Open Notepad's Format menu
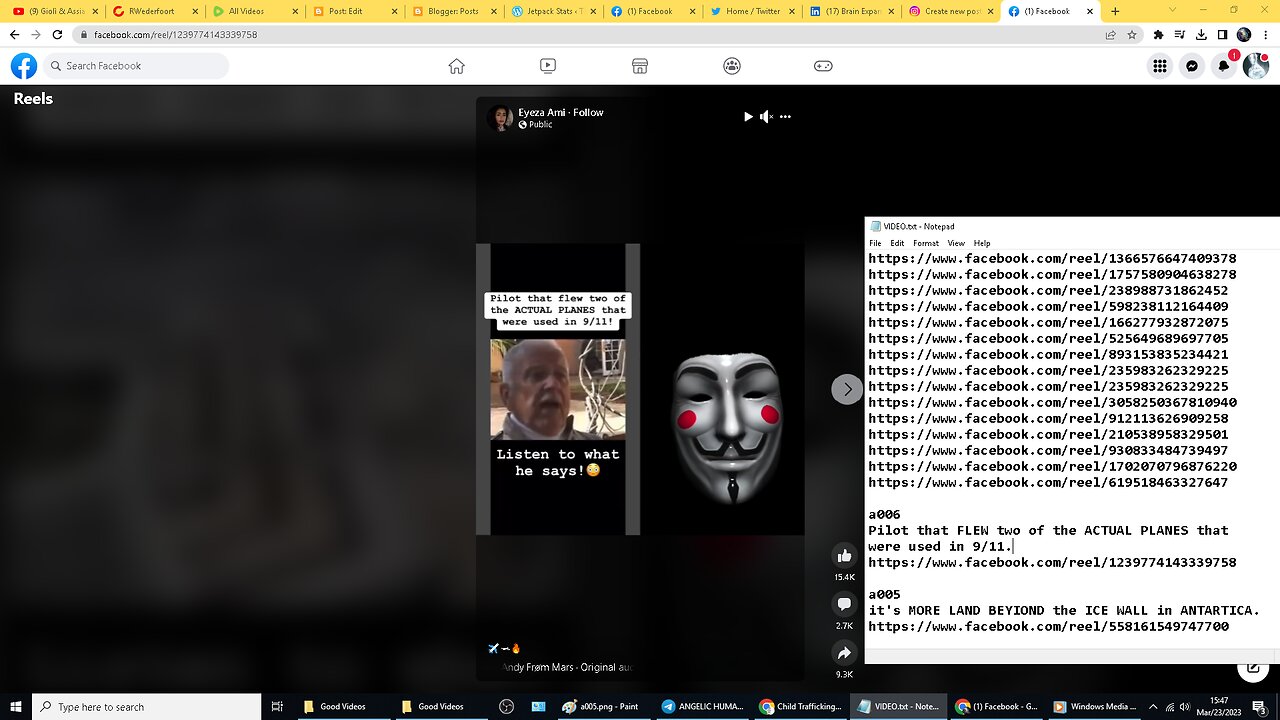This screenshot has width=1280, height=720. coord(926,243)
